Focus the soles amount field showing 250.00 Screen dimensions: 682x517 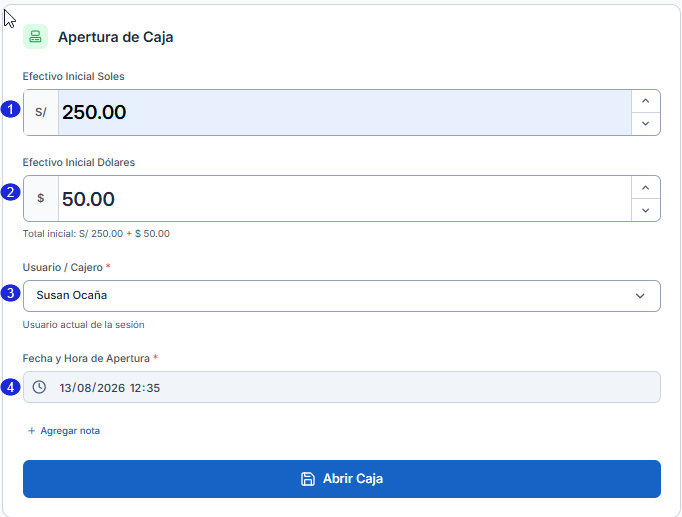pyautogui.click(x=344, y=112)
